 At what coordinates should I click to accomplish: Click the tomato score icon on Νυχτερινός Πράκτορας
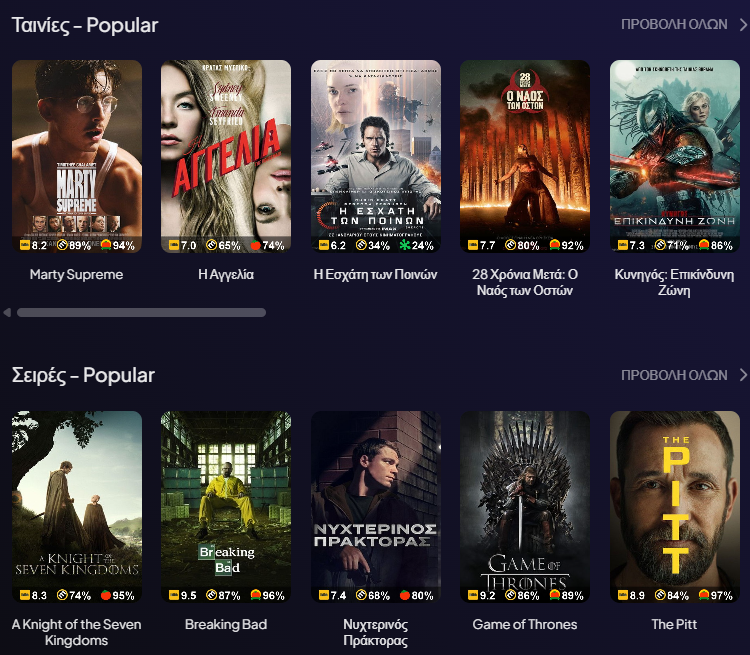coord(405,595)
